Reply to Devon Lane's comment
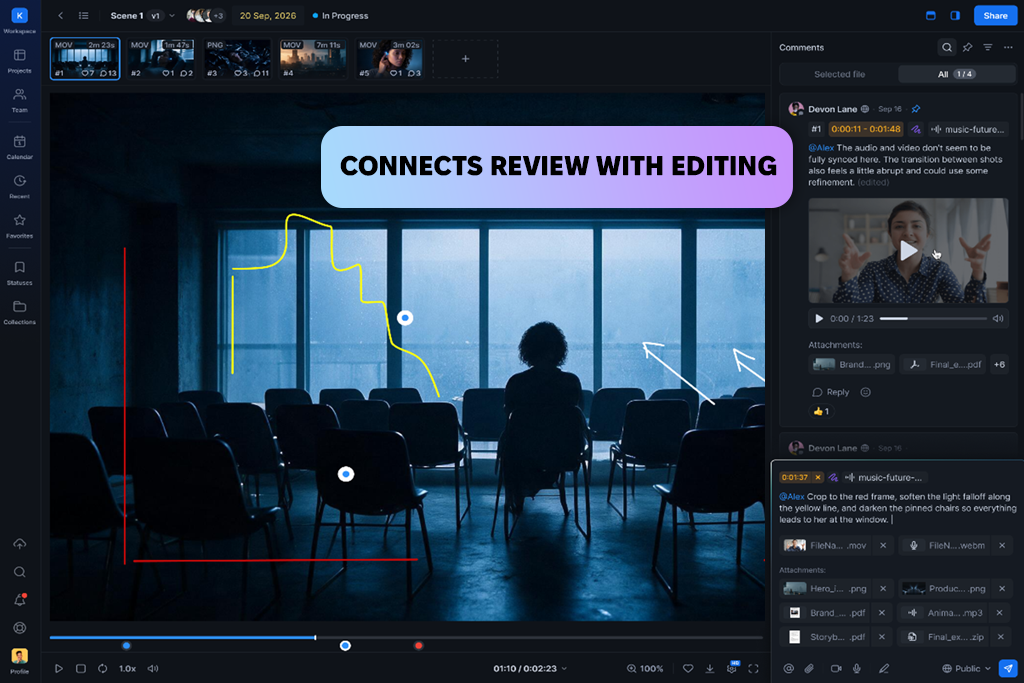Screen dimensions: 1024x683 [831, 392]
